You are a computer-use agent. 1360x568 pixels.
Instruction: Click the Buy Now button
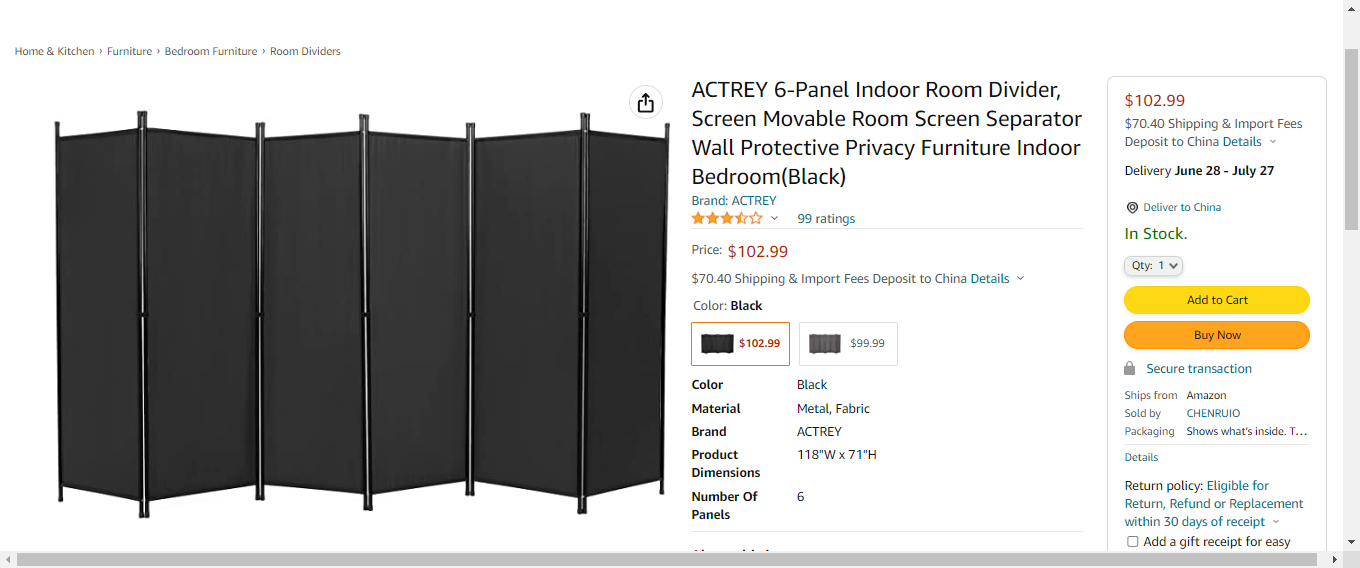tap(1216, 335)
